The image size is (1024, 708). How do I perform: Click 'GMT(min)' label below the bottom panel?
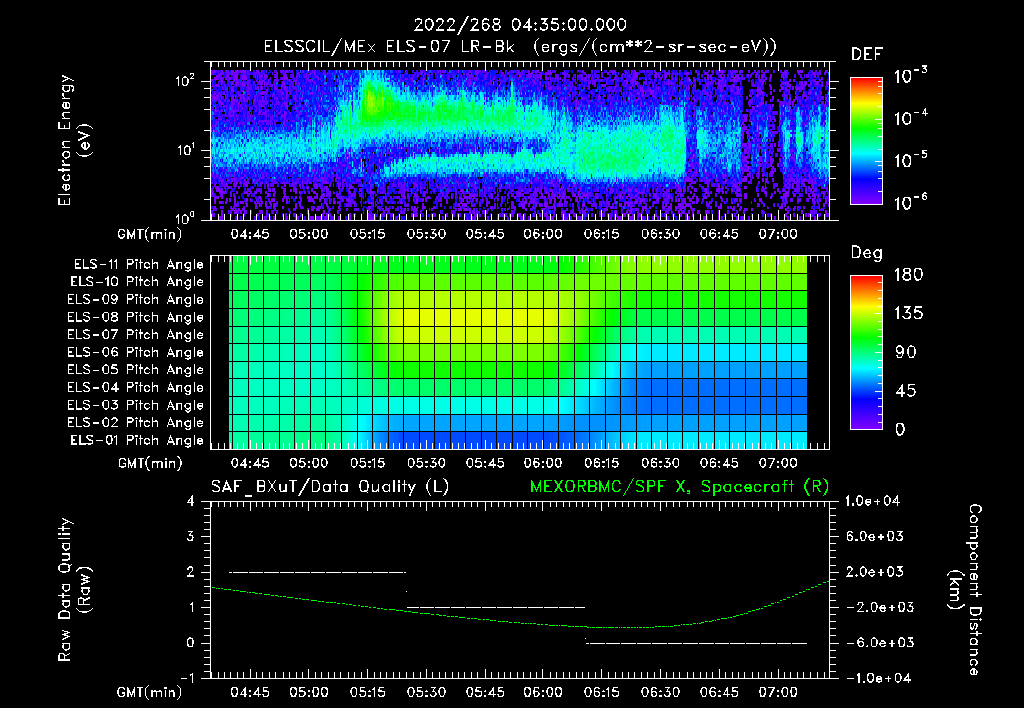click(150, 692)
